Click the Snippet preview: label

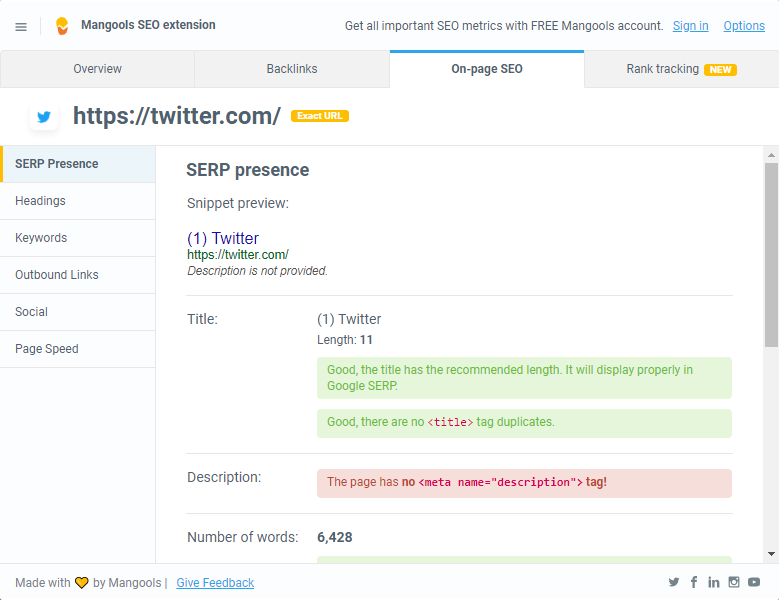pos(238,204)
